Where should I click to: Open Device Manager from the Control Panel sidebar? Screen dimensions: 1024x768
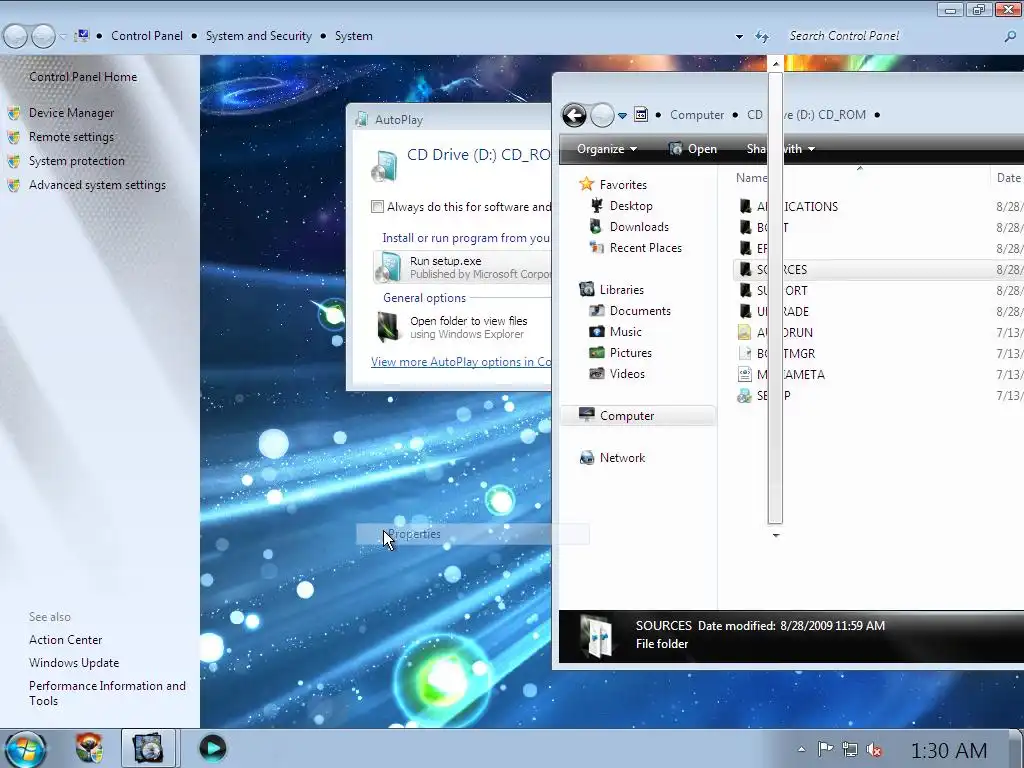tap(71, 113)
